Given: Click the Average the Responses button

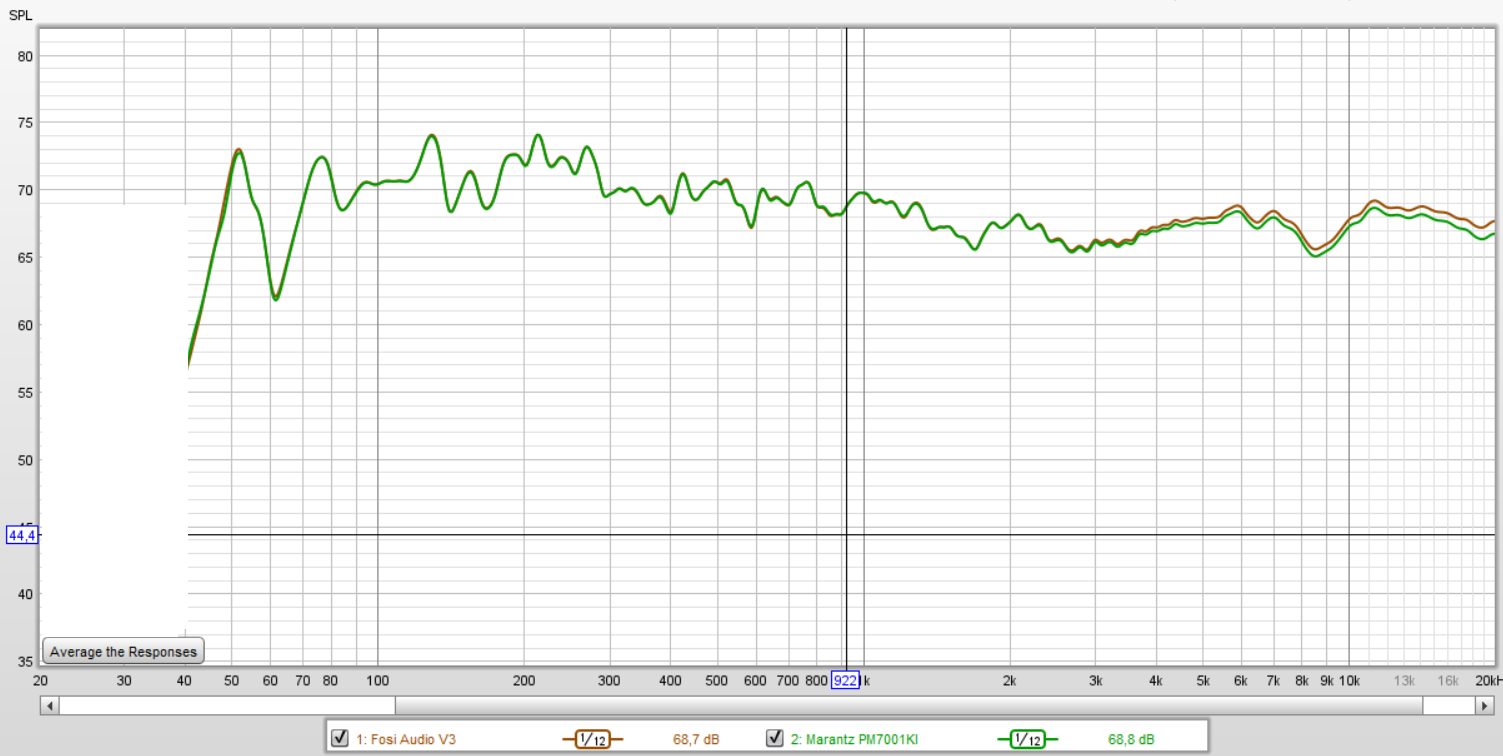Looking at the screenshot, I should [123, 651].
